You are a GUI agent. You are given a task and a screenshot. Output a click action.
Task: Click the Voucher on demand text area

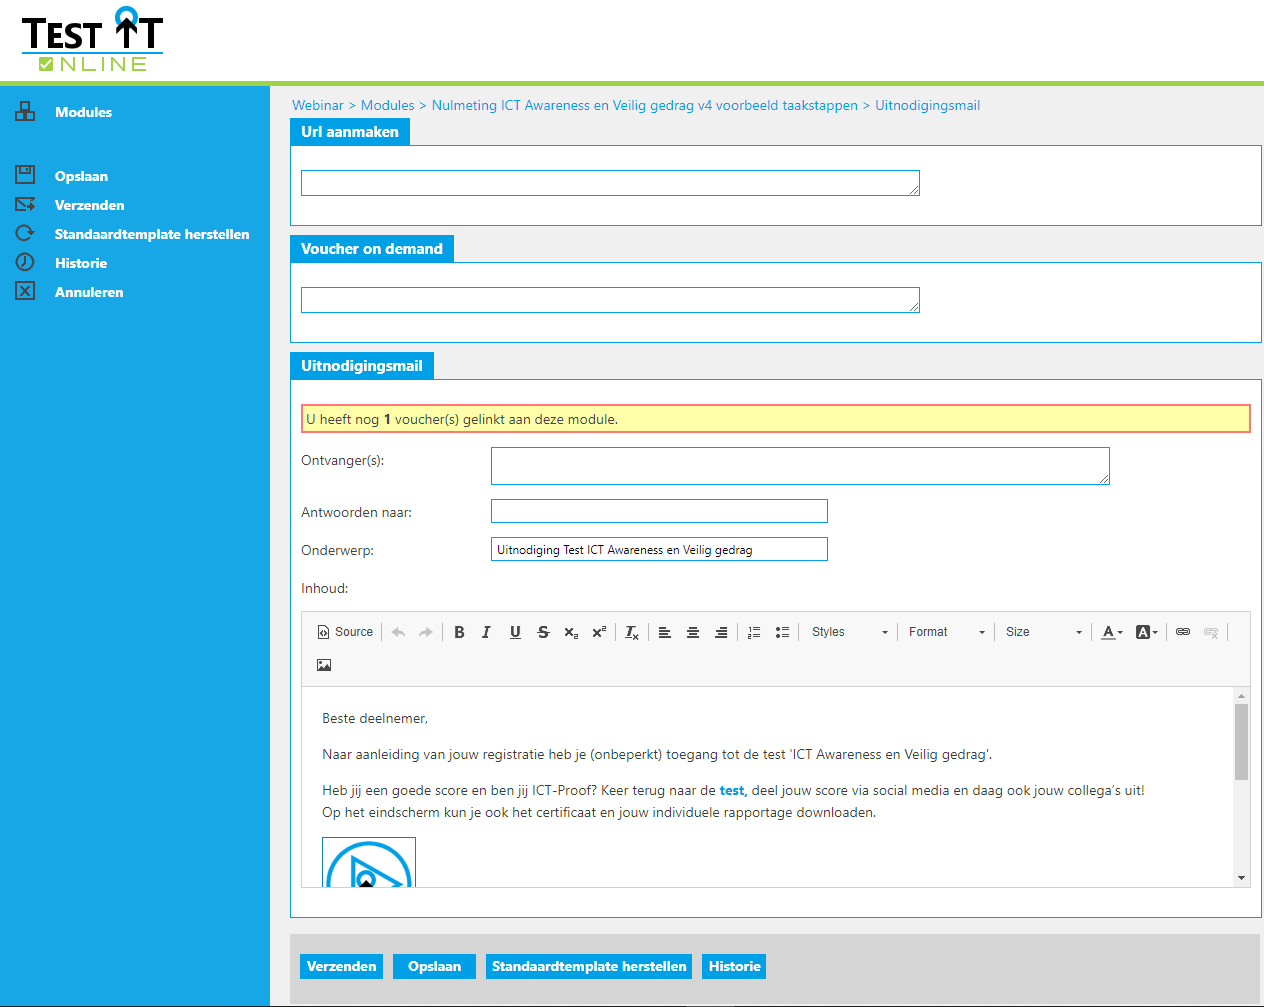[x=610, y=300]
